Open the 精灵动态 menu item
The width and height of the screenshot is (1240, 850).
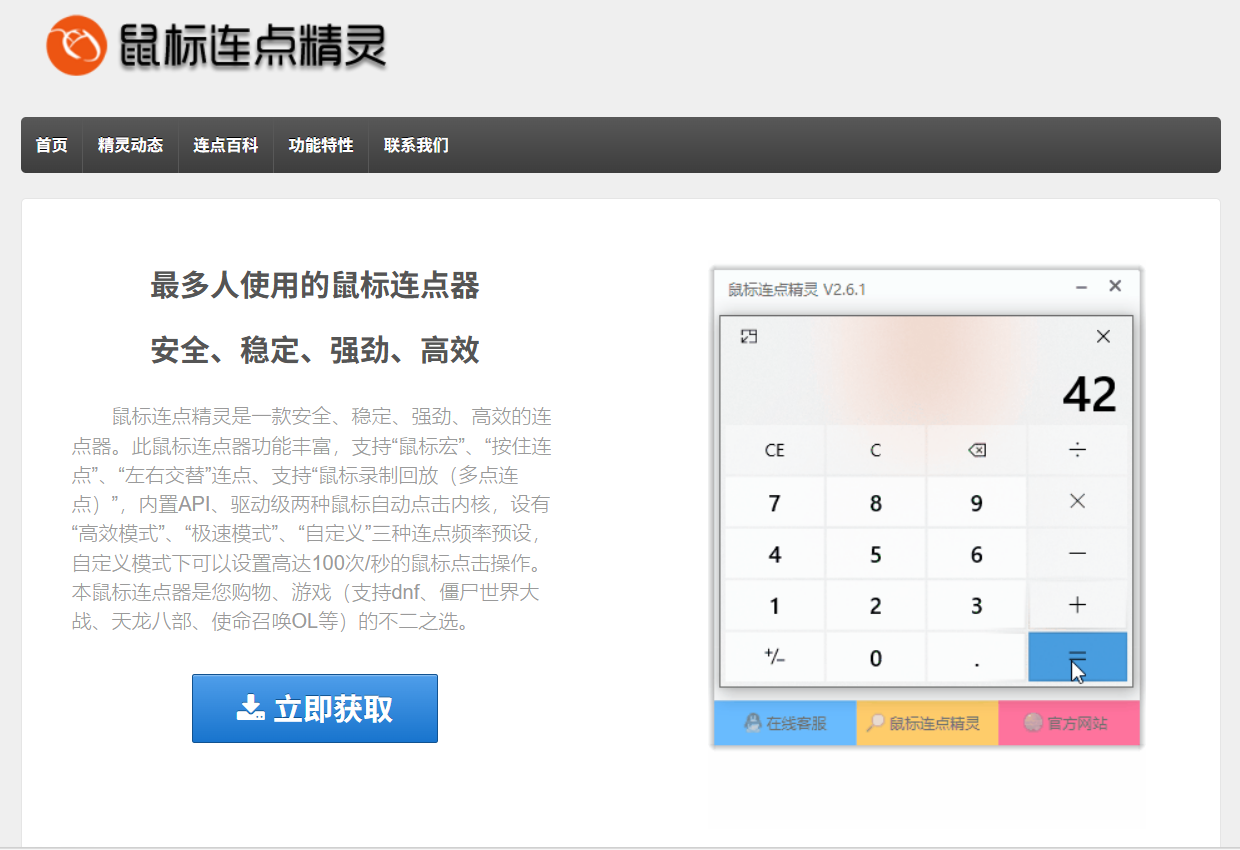point(130,145)
